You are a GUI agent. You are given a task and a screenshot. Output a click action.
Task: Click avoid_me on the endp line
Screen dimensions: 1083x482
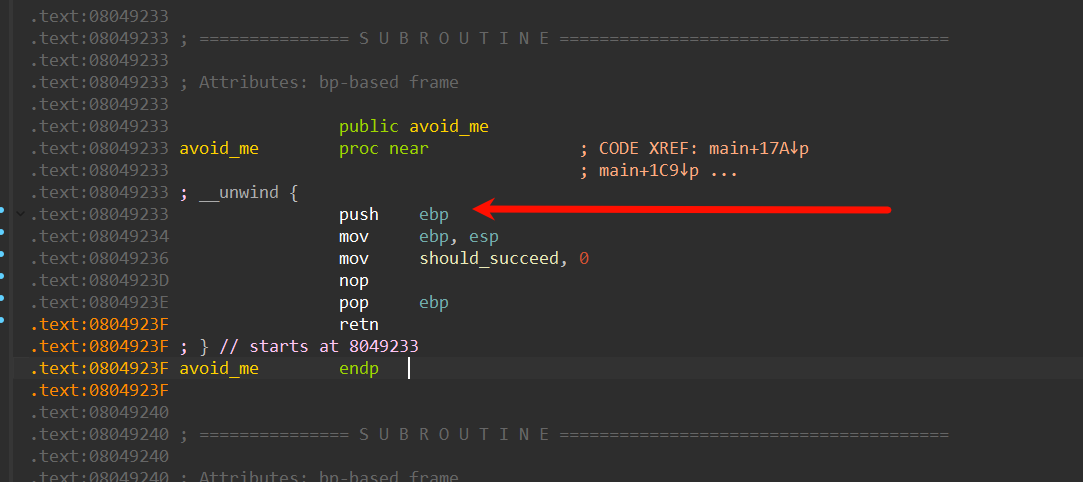coord(219,369)
